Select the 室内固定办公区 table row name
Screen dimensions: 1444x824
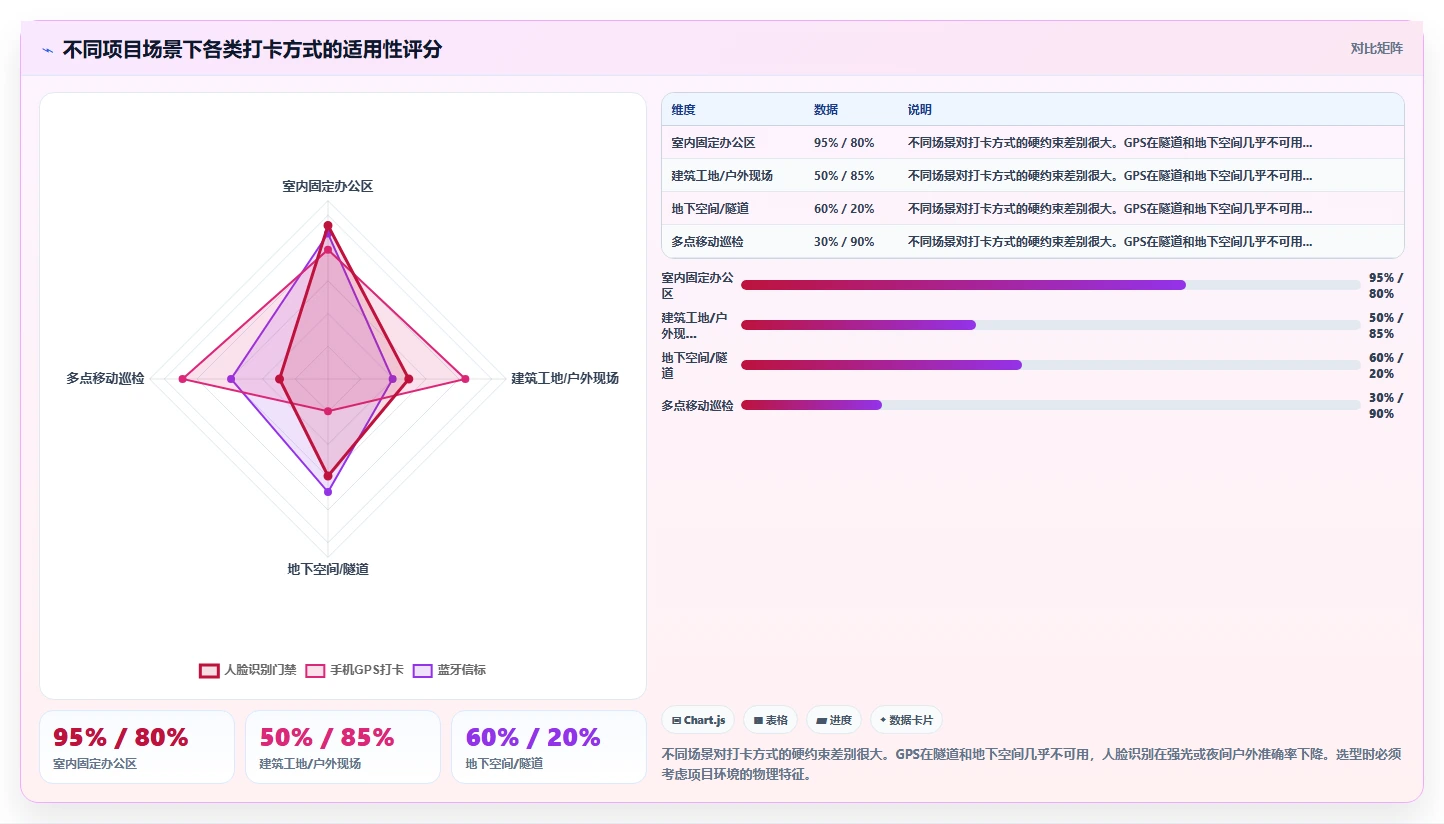pos(713,143)
